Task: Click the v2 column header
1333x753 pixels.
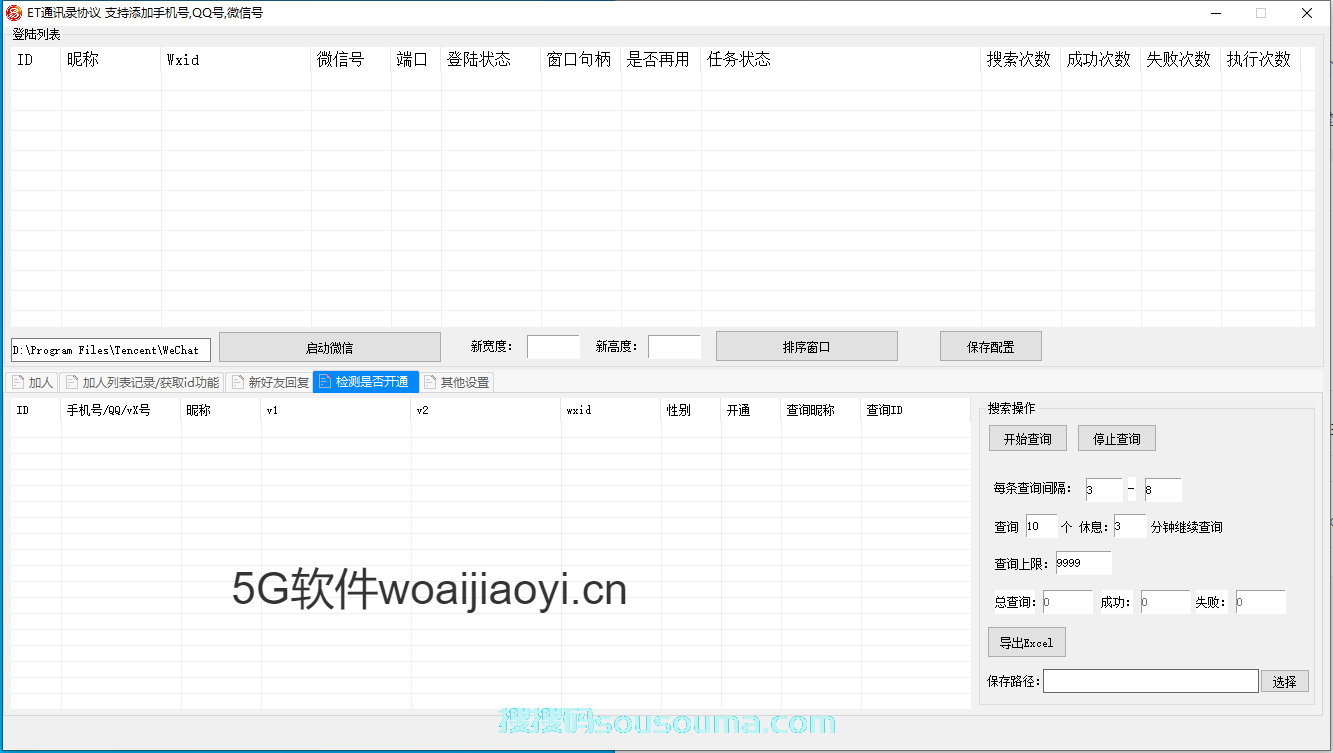Action: [x=486, y=410]
